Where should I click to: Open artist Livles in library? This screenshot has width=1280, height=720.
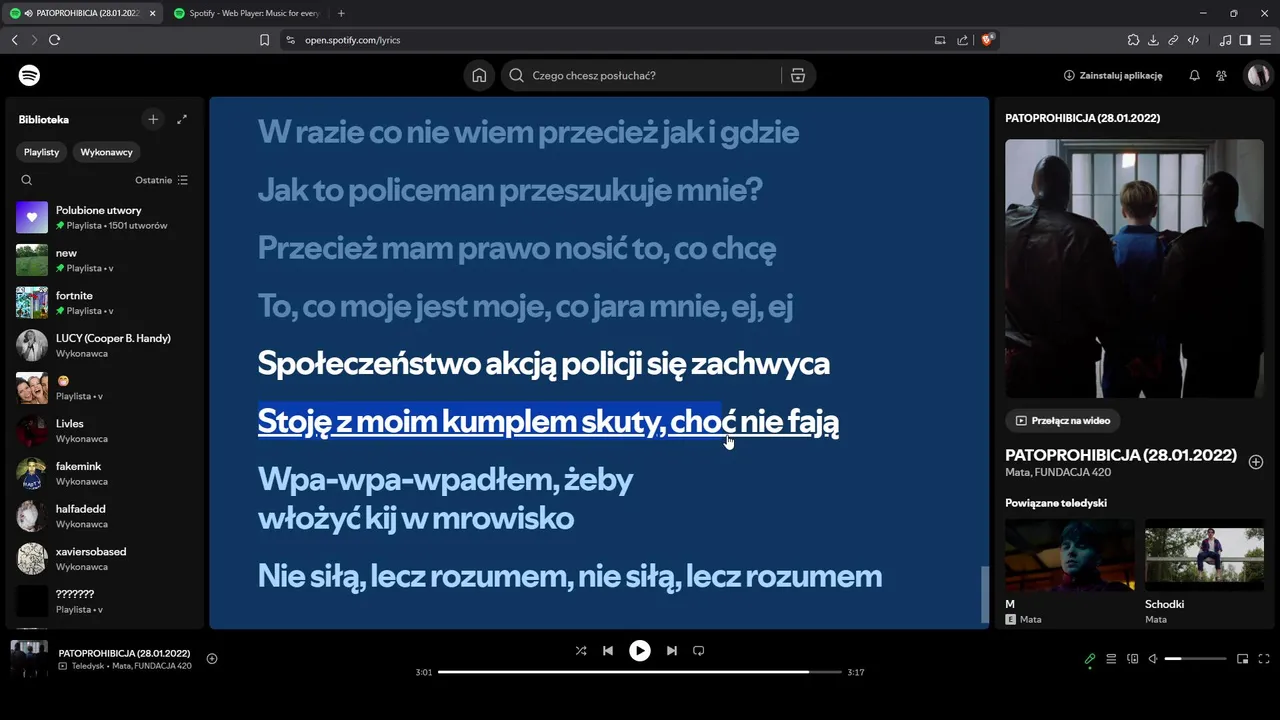(x=104, y=431)
